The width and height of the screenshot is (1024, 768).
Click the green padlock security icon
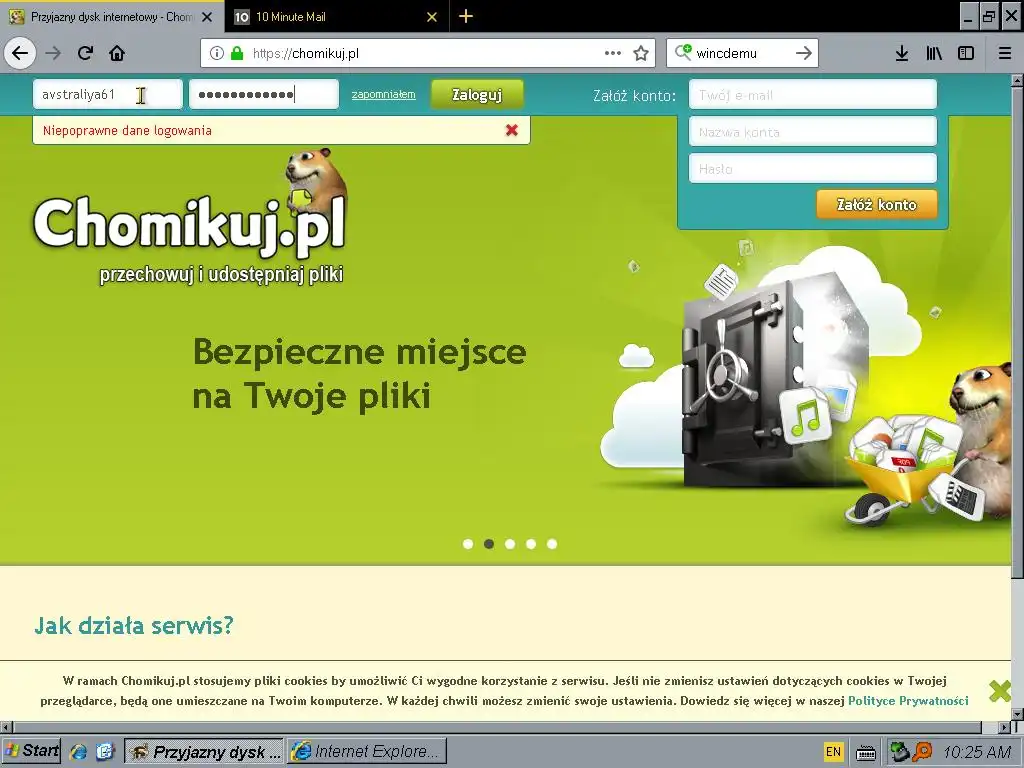click(x=237, y=53)
